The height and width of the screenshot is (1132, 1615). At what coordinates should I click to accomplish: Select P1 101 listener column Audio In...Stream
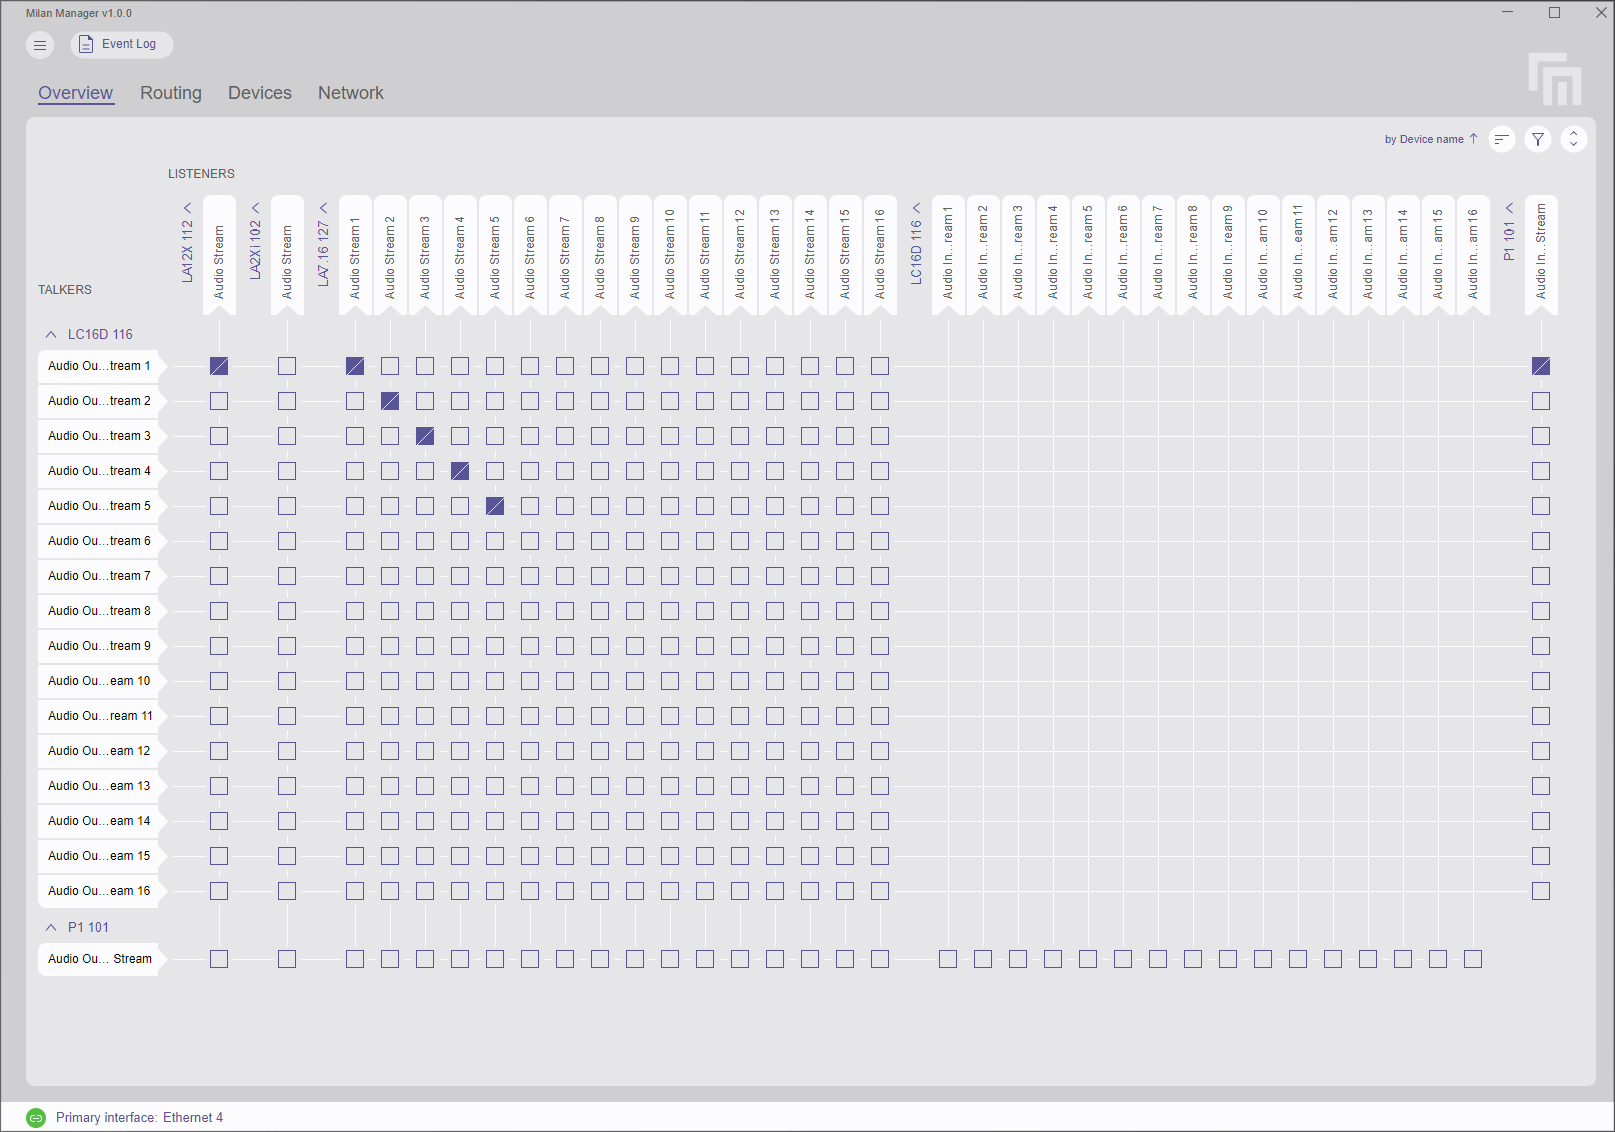[x=1541, y=256]
